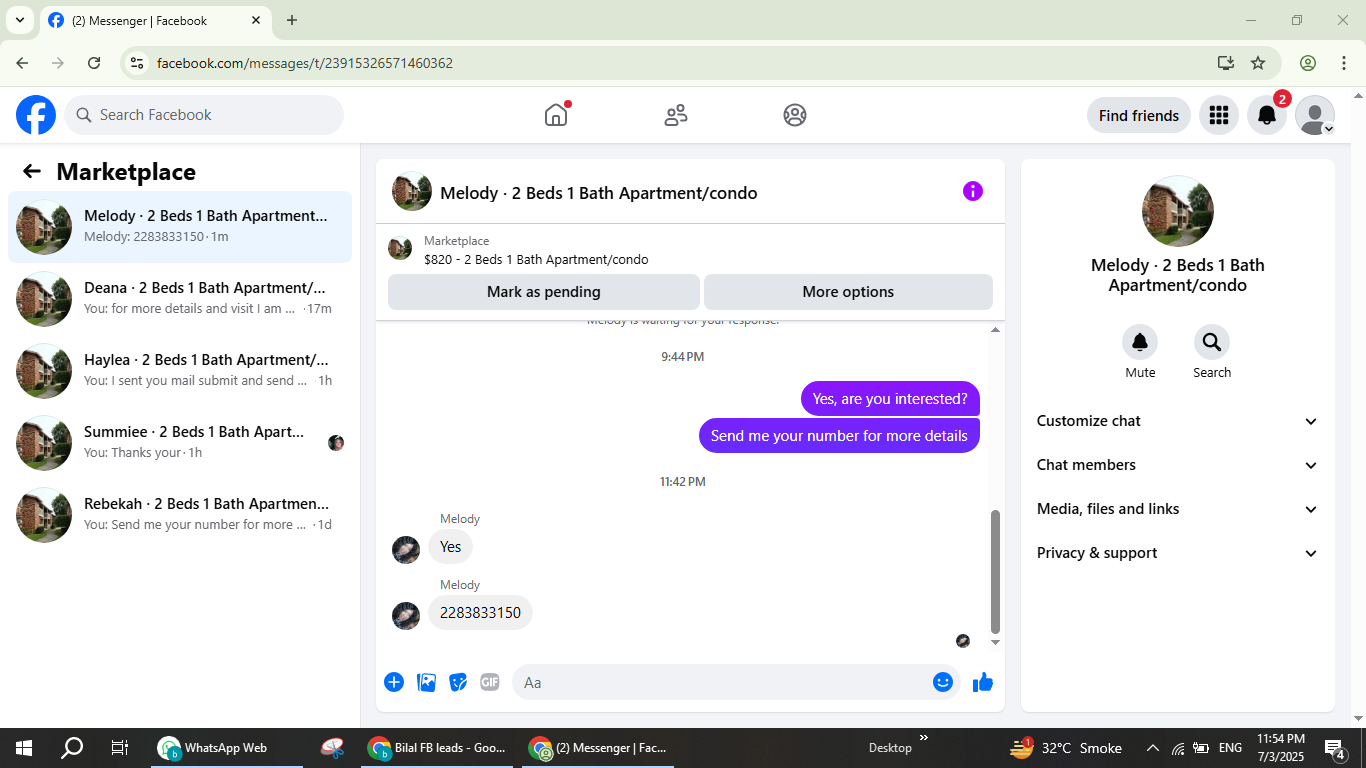Screen dimensions: 1366x768
Task: Open Windows taskbar search
Action: pos(72,748)
